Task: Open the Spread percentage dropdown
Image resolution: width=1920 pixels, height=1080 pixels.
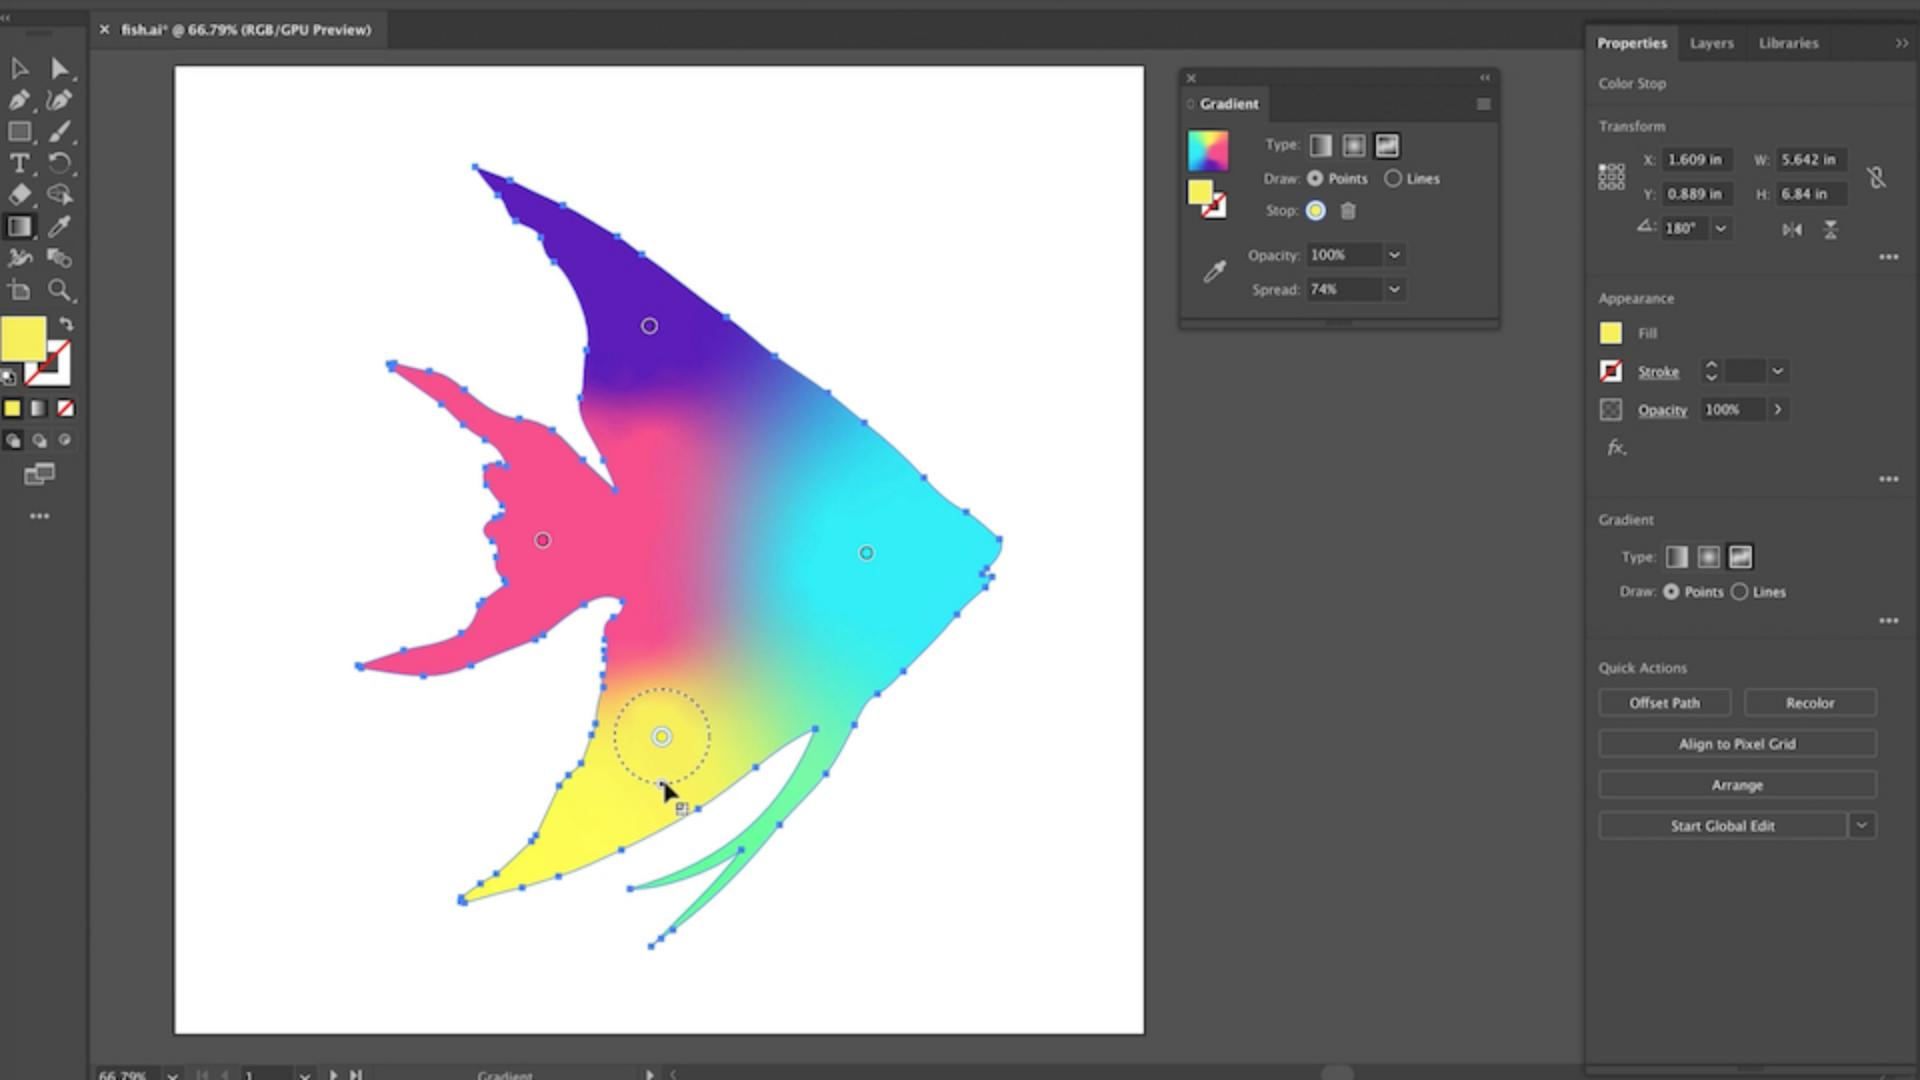Action: click(x=1394, y=290)
